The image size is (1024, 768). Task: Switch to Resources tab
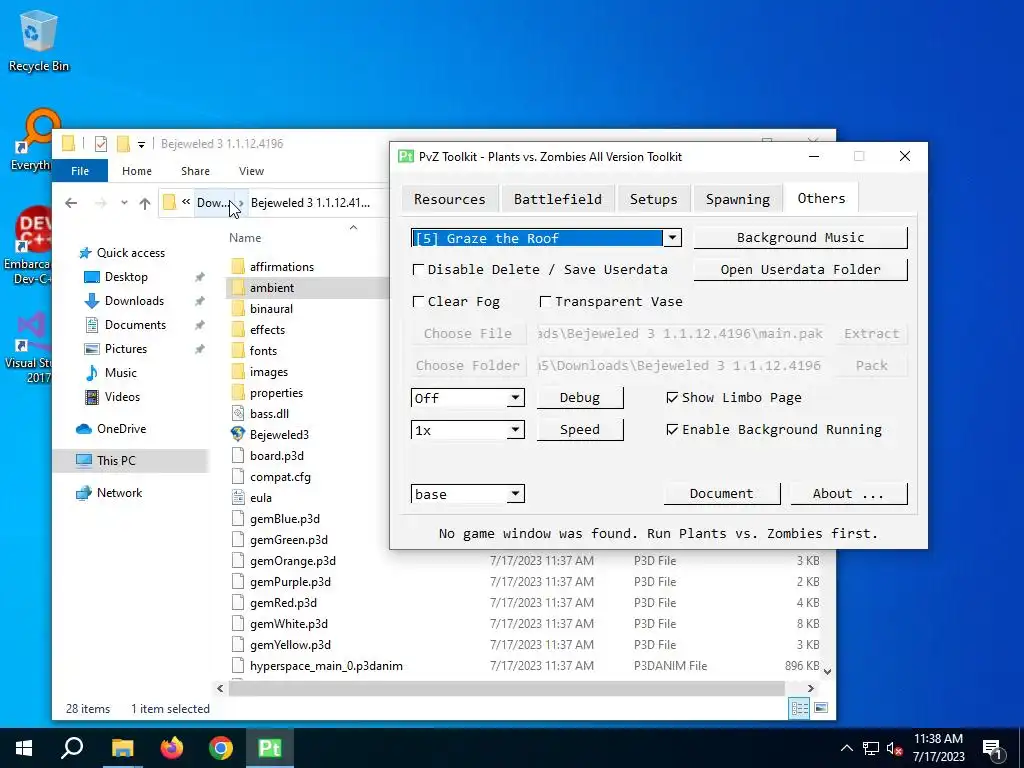coord(449,199)
